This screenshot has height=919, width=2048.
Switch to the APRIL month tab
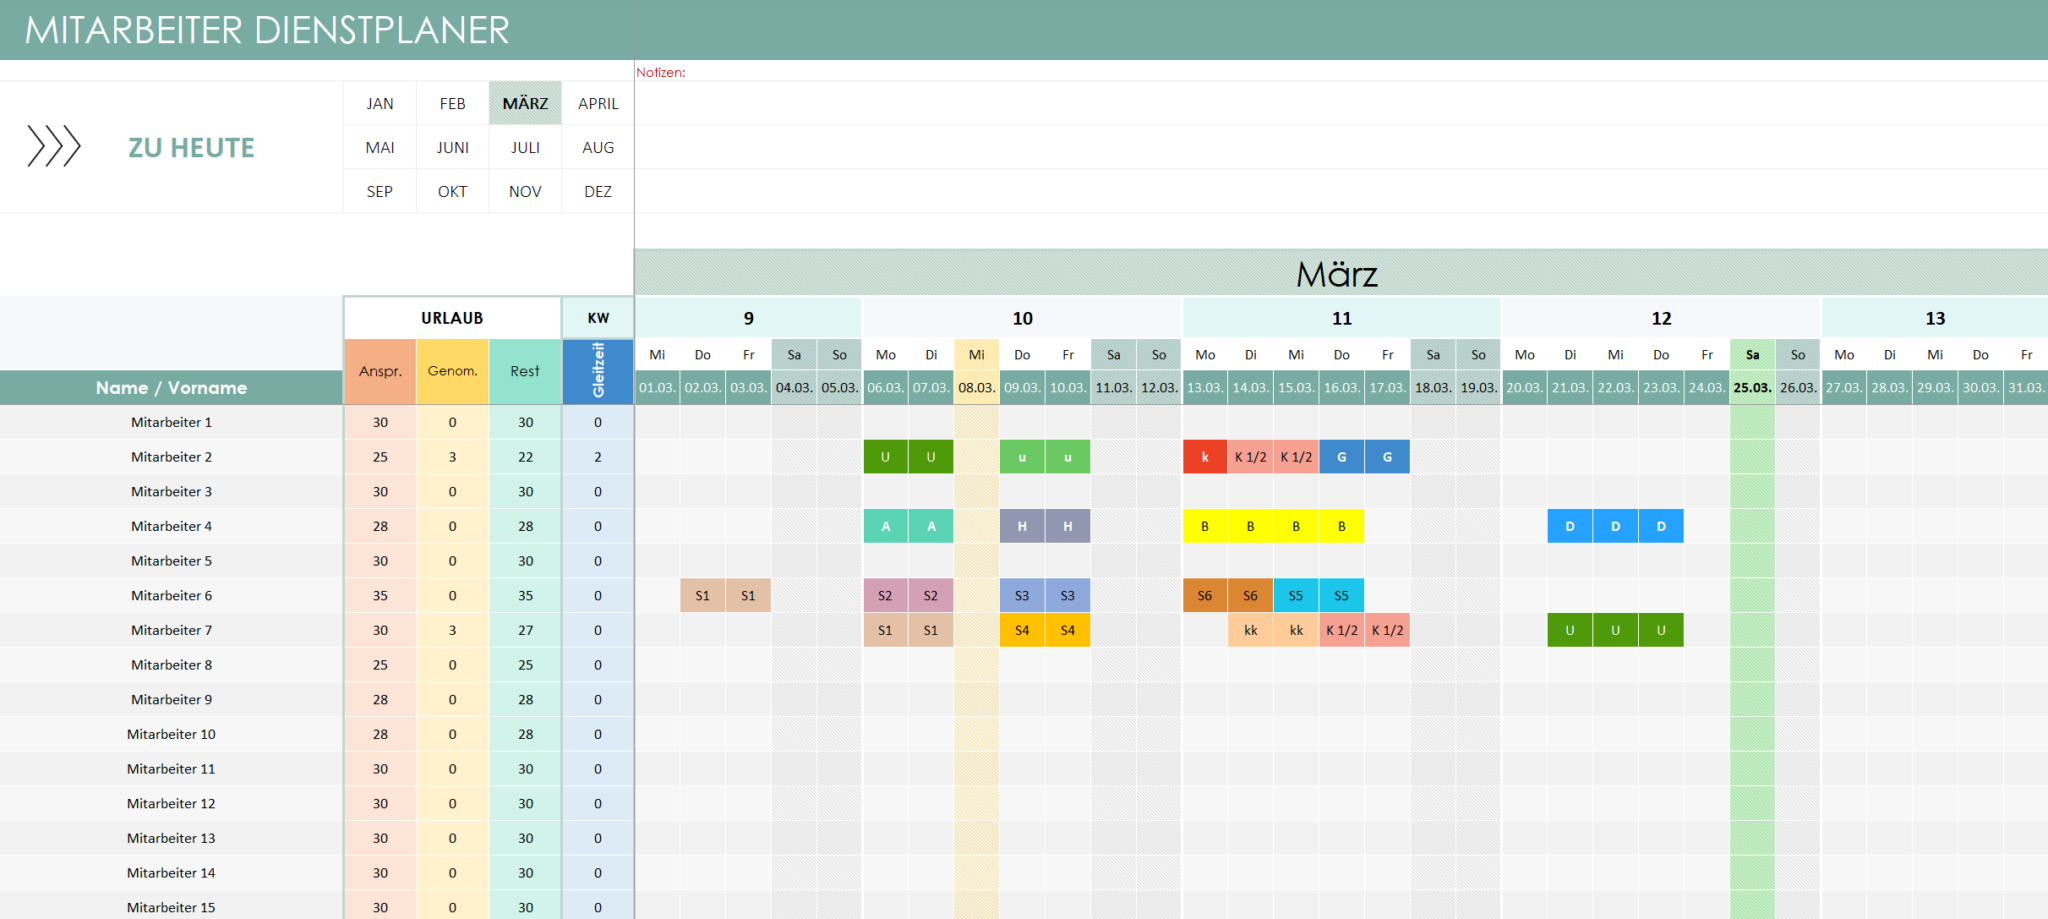click(x=597, y=102)
